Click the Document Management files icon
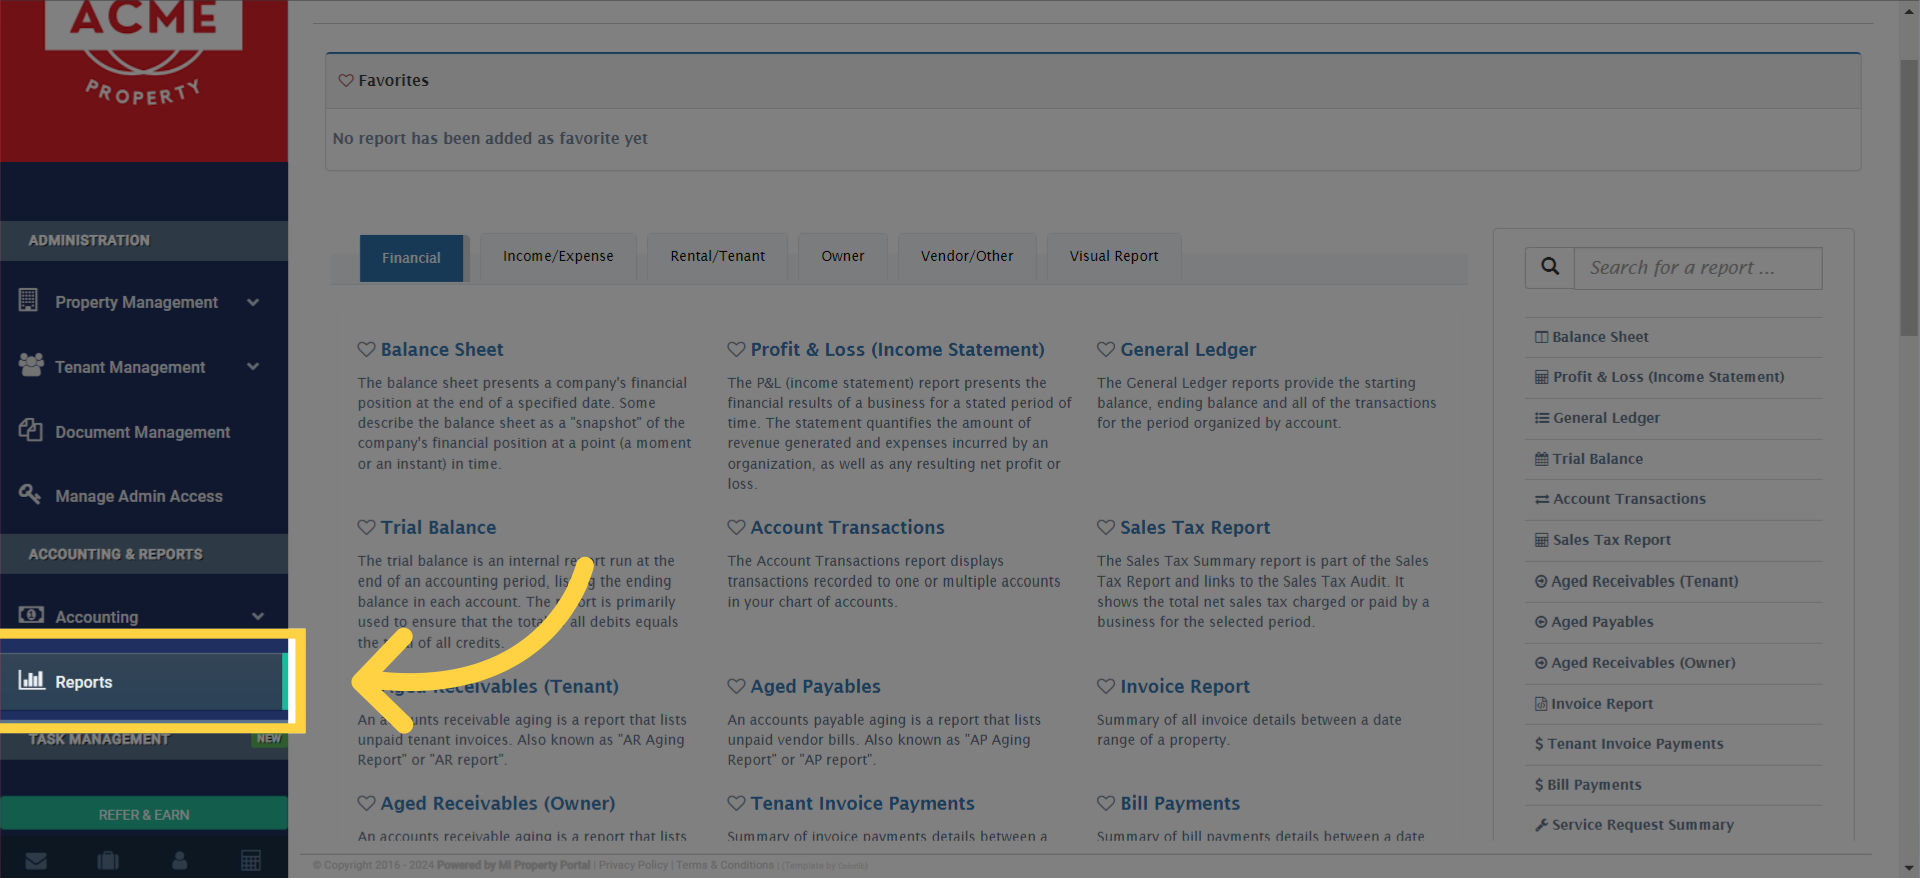1920x878 pixels. tap(30, 430)
